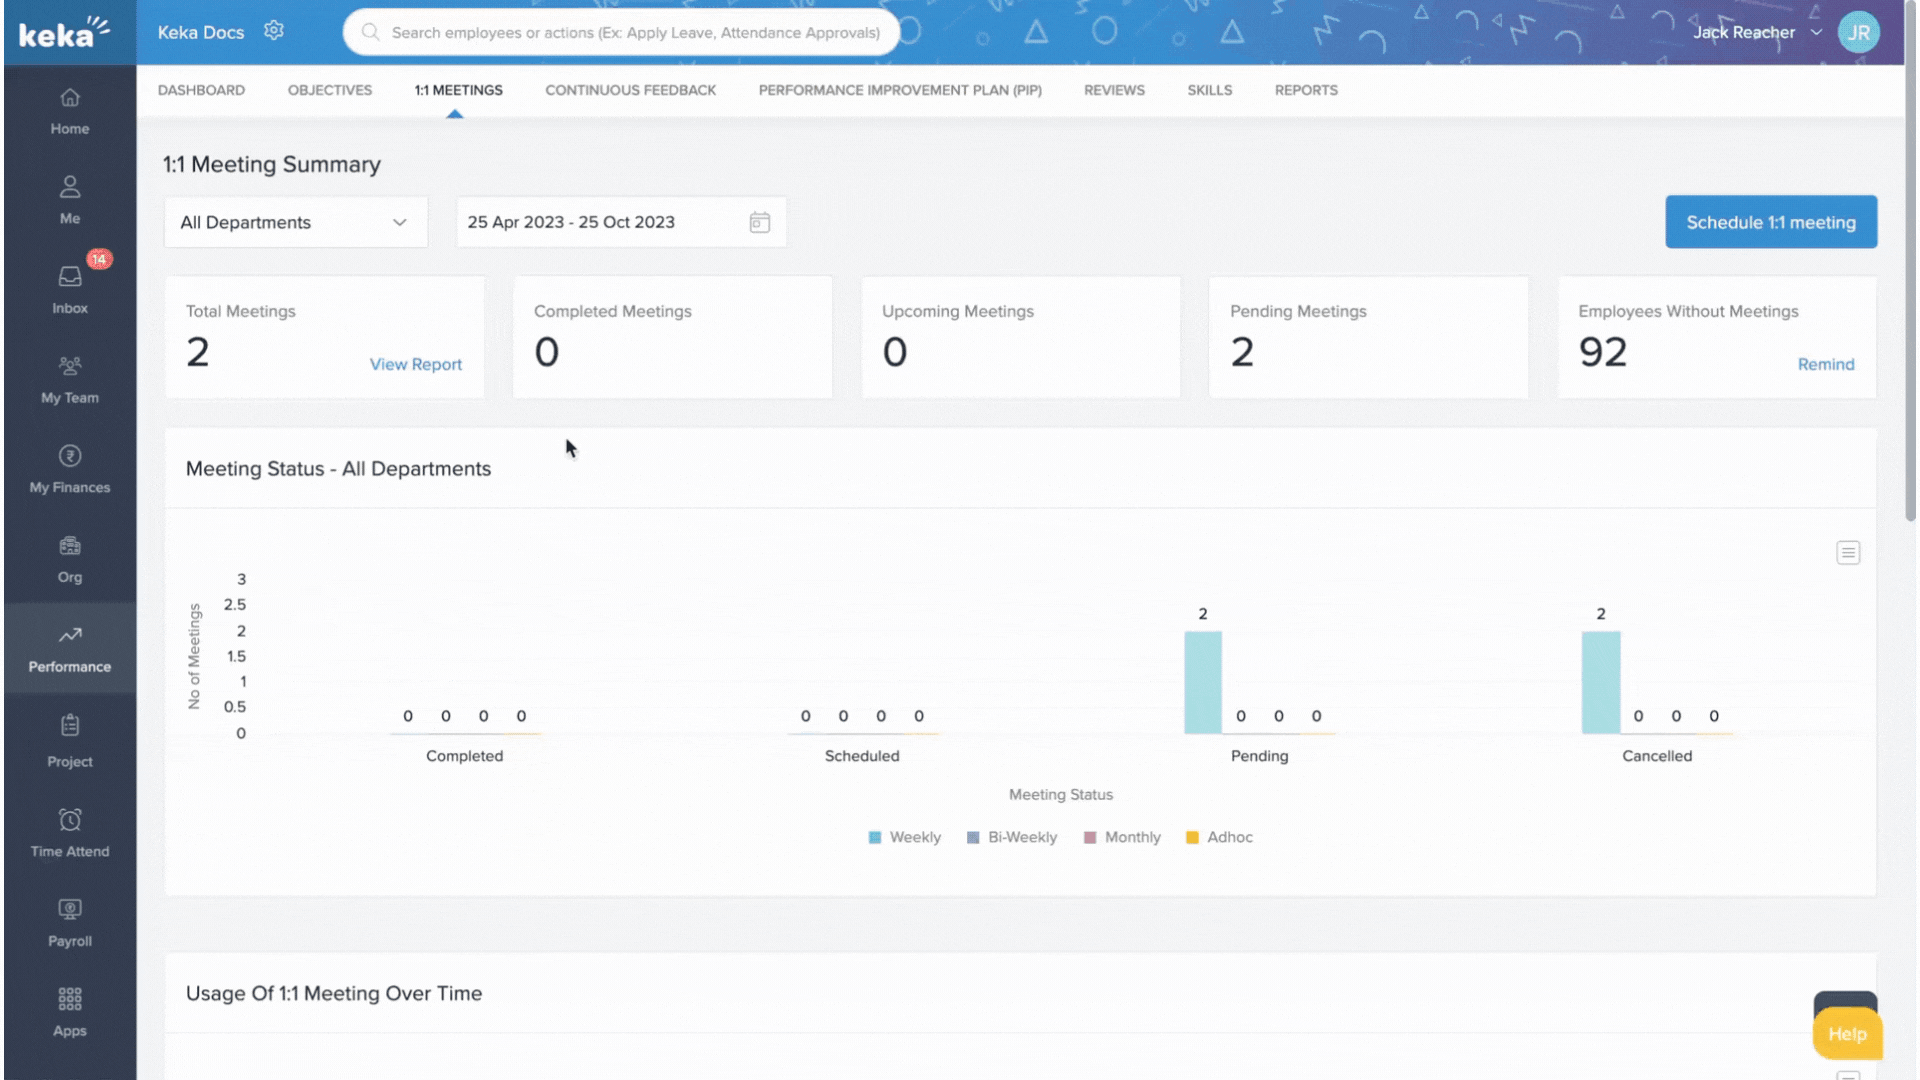Click the View Report link
The height and width of the screenshot is (1080, 1920).
tap(416, 365)
